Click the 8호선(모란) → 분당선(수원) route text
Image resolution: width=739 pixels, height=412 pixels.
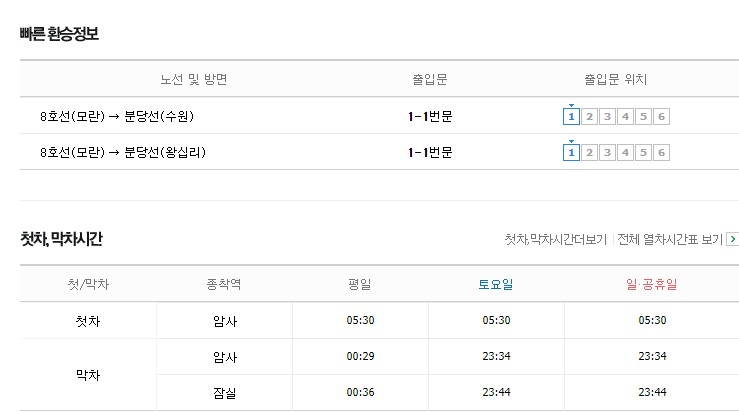pyautogui.click(x=117, y=116)
